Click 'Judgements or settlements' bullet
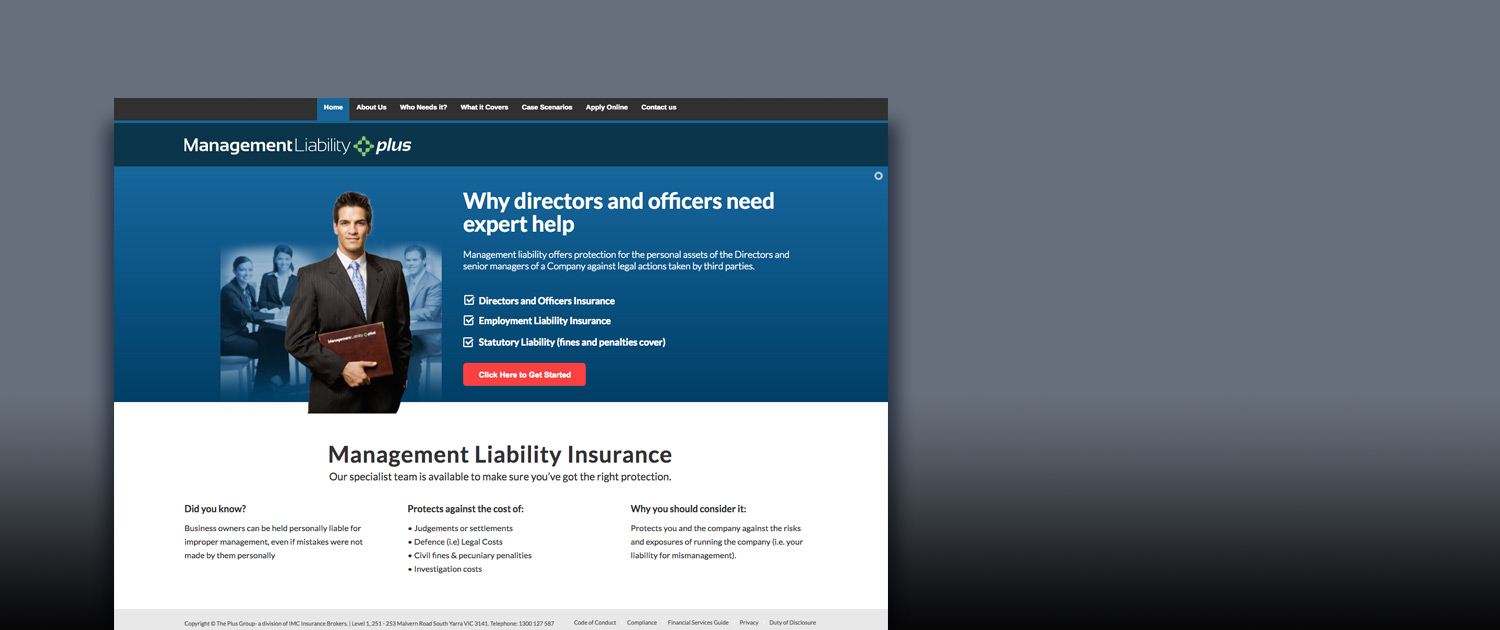The height and width of the screenshot is (630, 1500). pyautogui.click(x=460, y=529)
